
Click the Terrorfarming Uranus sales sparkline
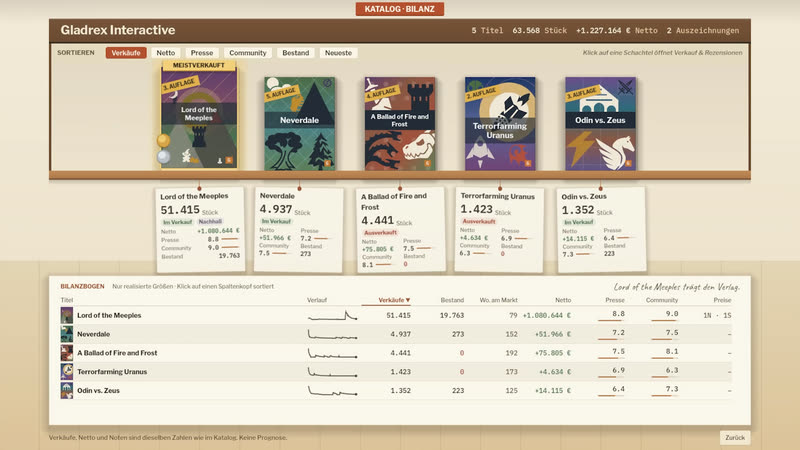[332, 372]
